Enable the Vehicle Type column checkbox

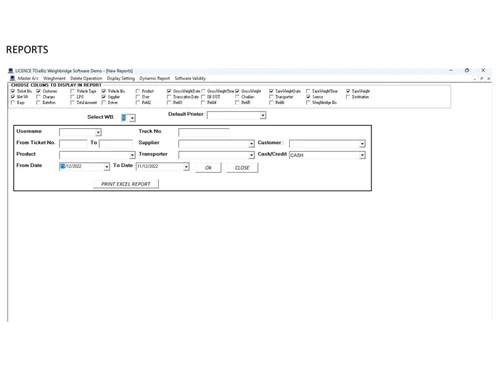pyautogui.click(x=72, y=91)
